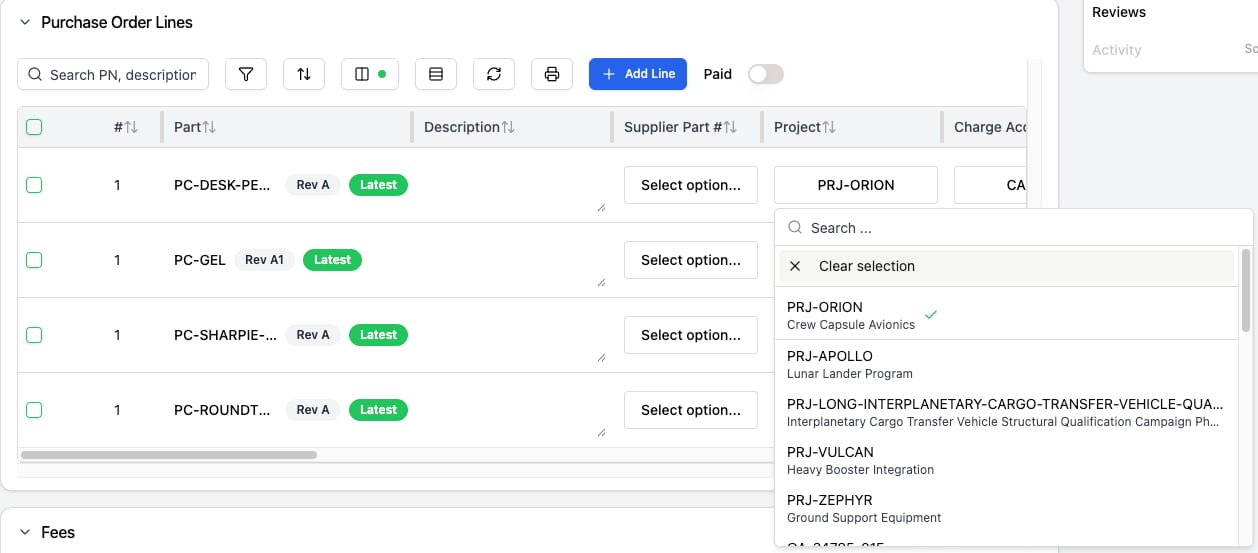The image size is (1258, 553).
Task: Click the search magnifier in dropdown
Action: click(796, 228)
